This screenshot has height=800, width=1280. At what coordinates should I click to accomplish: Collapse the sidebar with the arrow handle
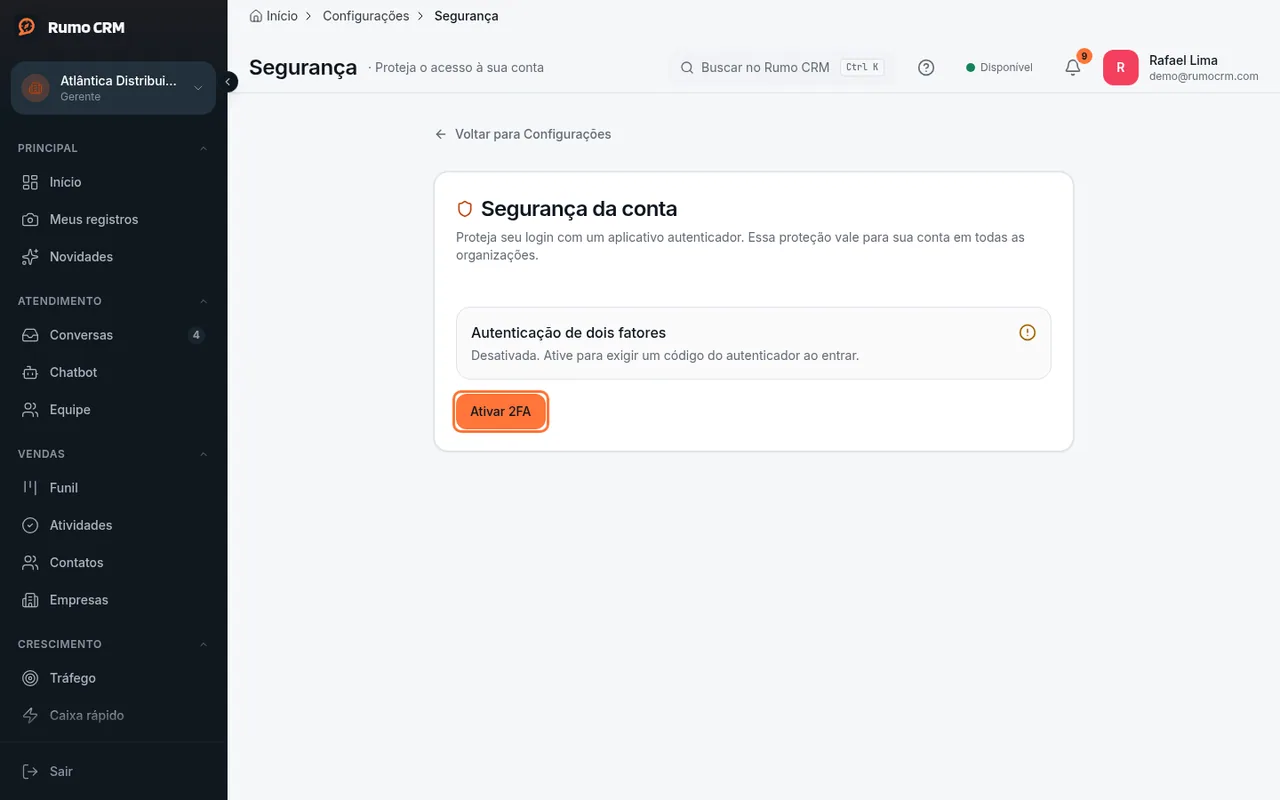(x=228, y=82)
